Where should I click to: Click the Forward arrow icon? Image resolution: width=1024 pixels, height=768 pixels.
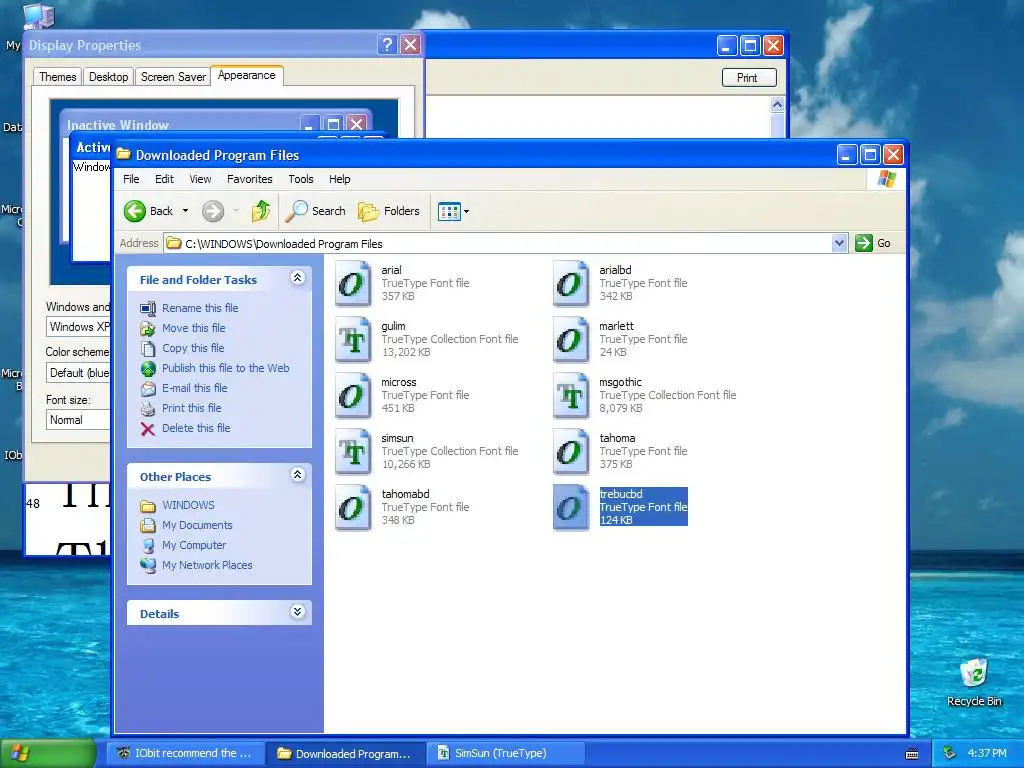click(x=213, y=211)
